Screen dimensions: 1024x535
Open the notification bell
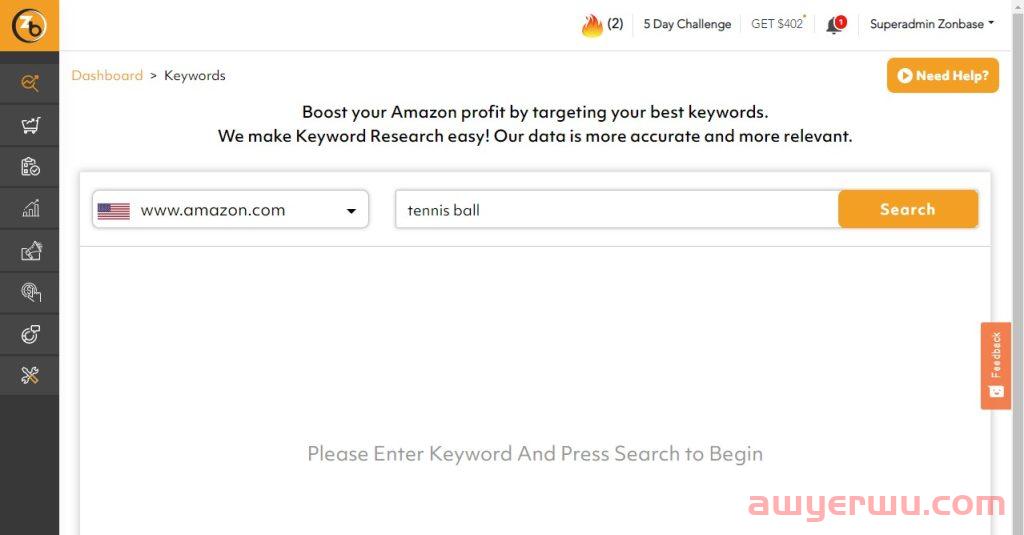click(835, 25)
